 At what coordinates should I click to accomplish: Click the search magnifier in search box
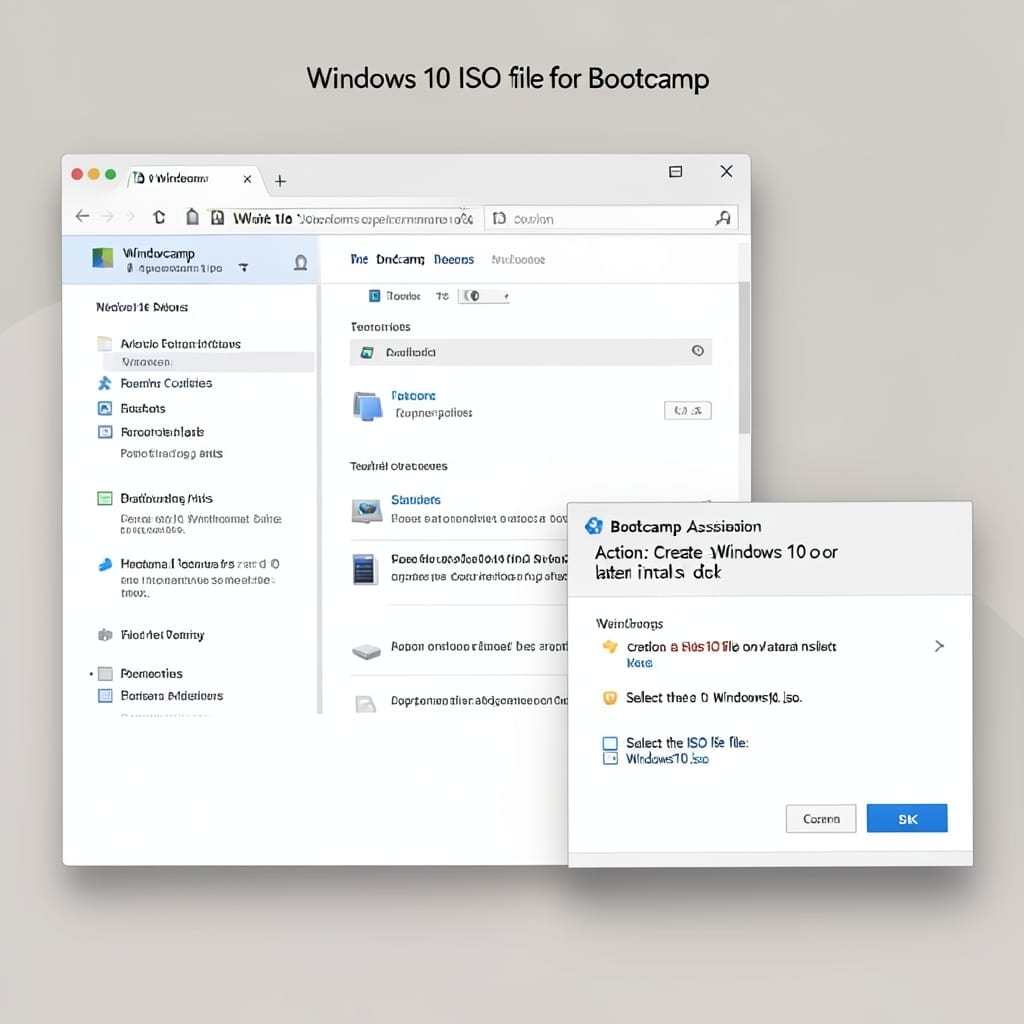point(723,218)
